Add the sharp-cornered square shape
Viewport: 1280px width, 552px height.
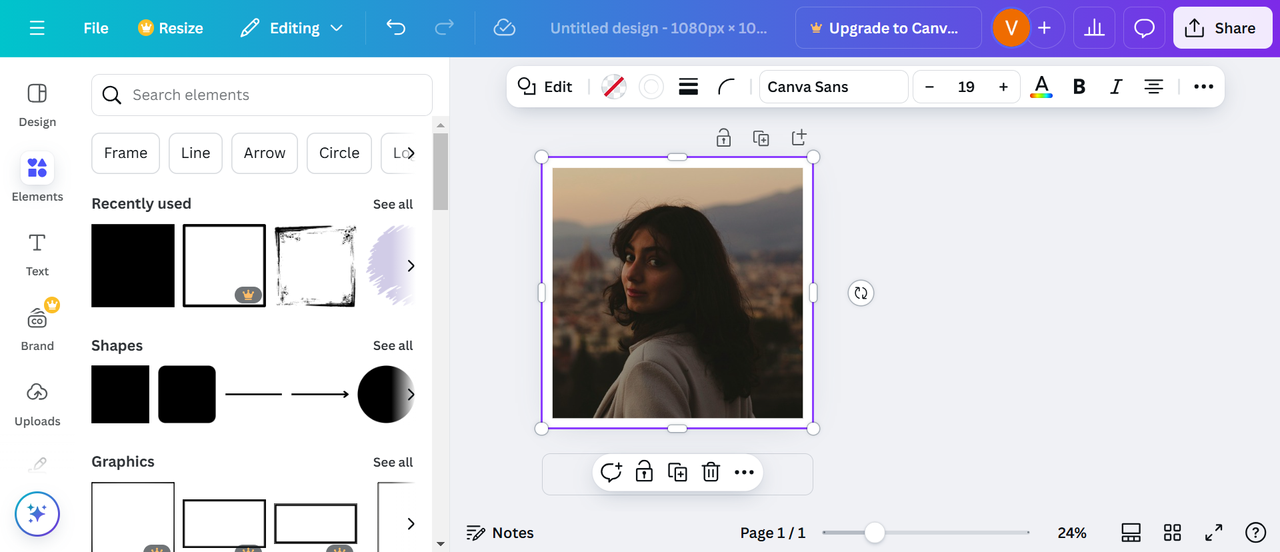[120, 394]
